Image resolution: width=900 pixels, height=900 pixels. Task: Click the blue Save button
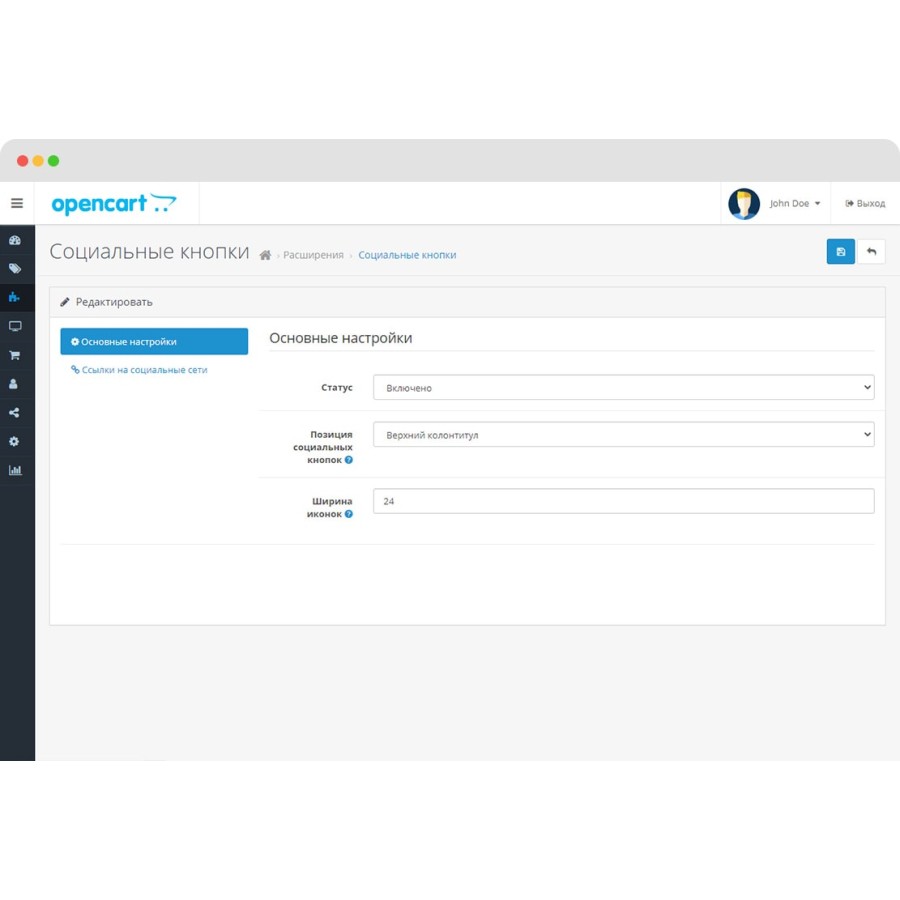click(840, 251)
